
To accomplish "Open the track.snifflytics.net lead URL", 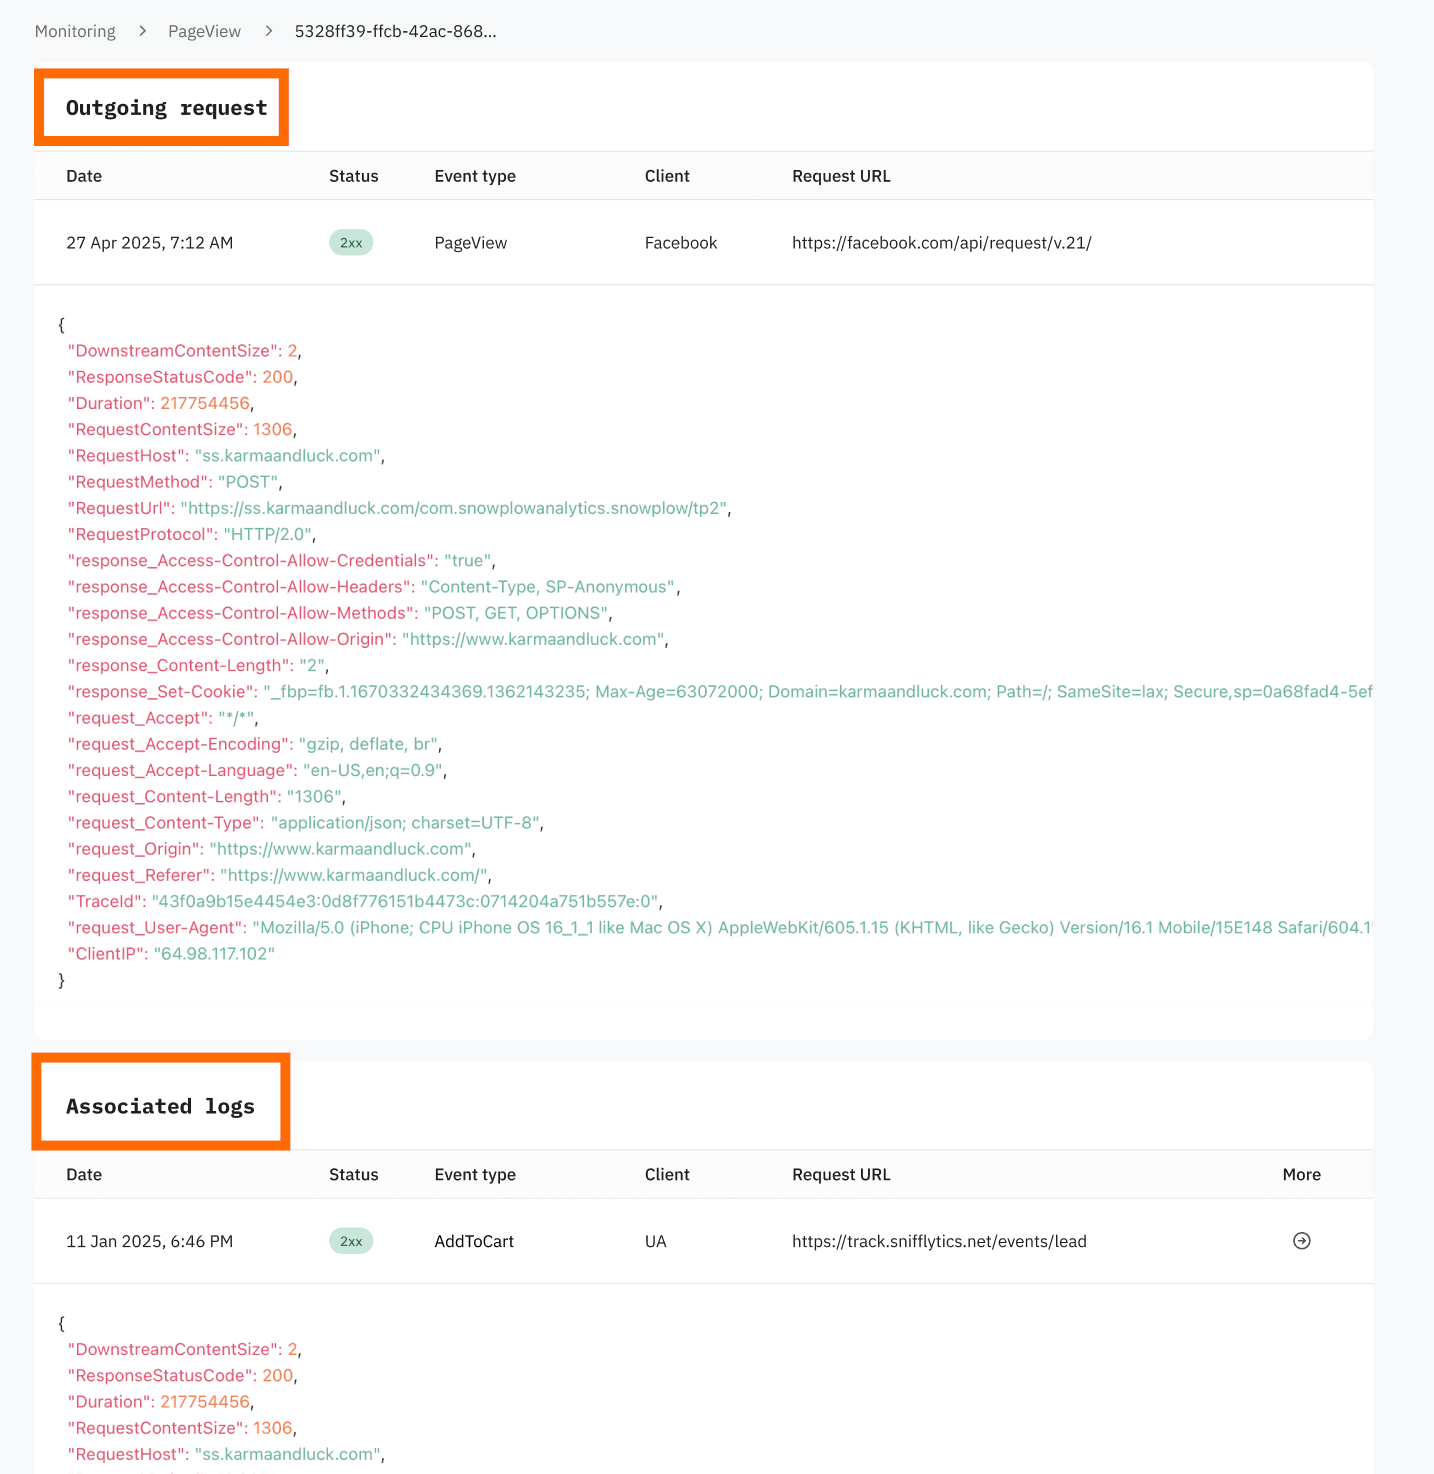I will (939, 1241).
